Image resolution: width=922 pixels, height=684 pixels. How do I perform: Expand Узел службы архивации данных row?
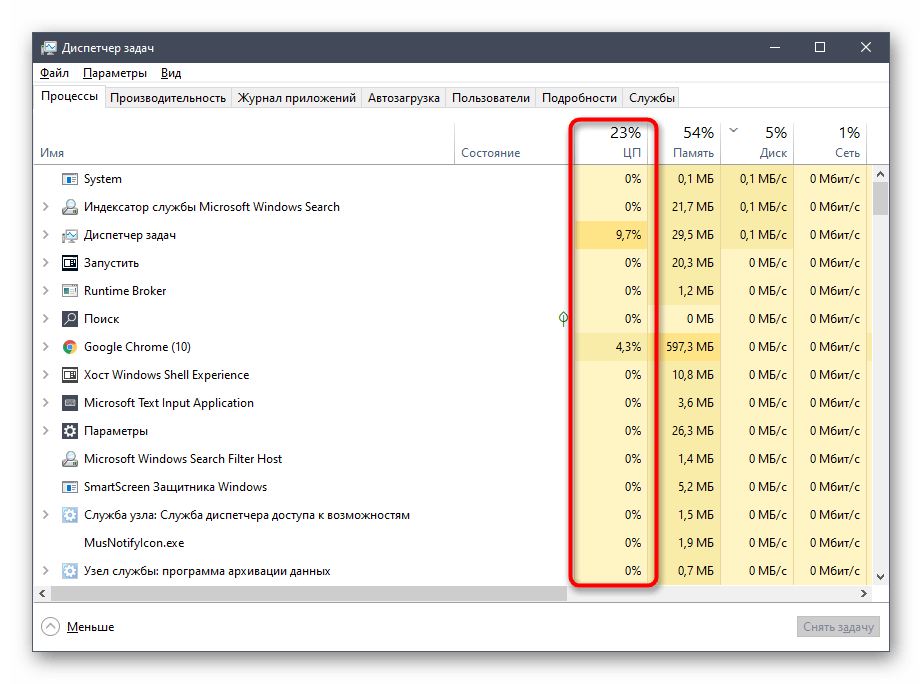45,571
